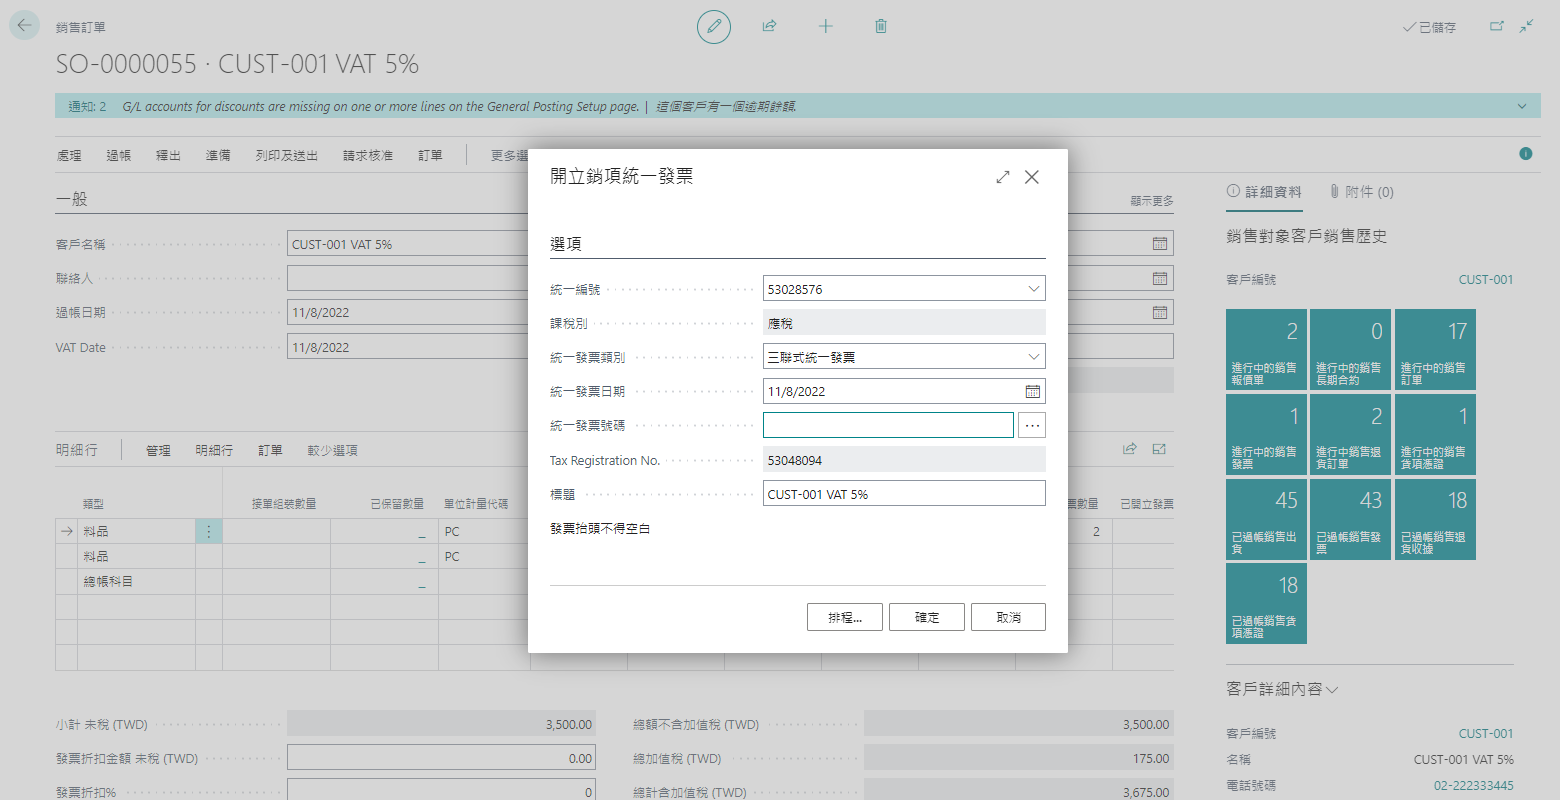Screen dimensions: 1560x800
Task: Open the 附件 (0) attachments tab
Action: [1361, 192]
